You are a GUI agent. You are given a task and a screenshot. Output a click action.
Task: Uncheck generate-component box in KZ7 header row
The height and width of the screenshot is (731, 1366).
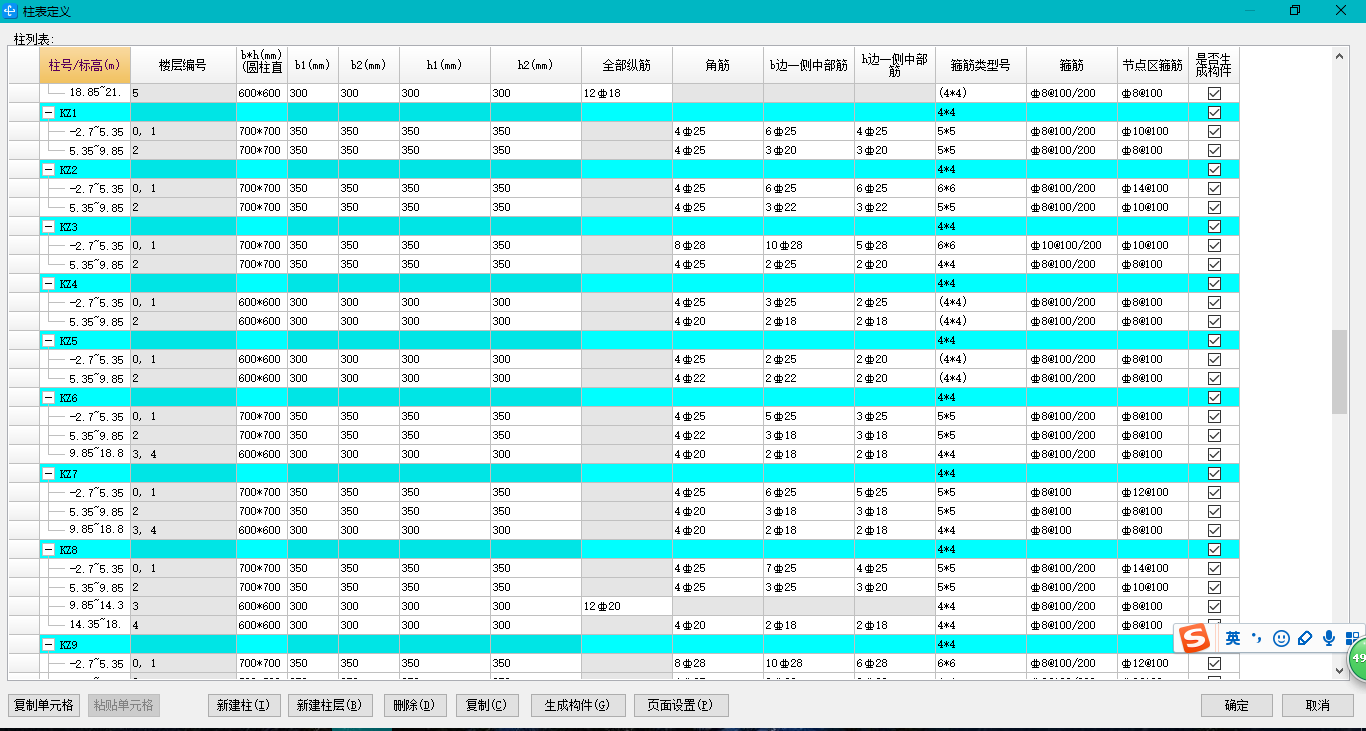coord(1214,474)
